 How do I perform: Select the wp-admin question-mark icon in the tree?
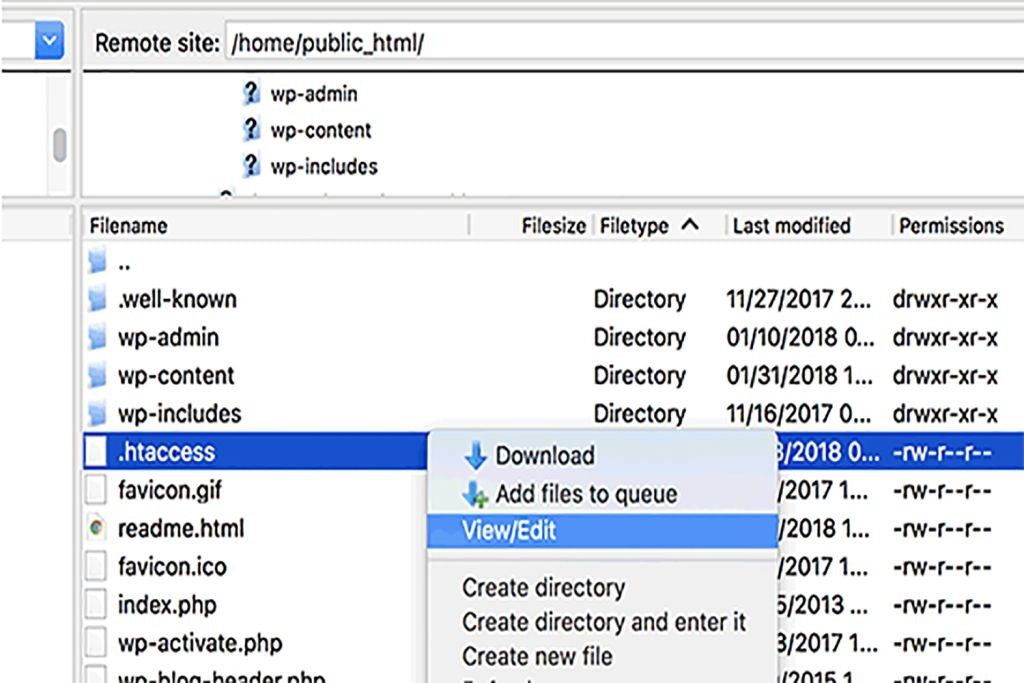tap(250, 93)
